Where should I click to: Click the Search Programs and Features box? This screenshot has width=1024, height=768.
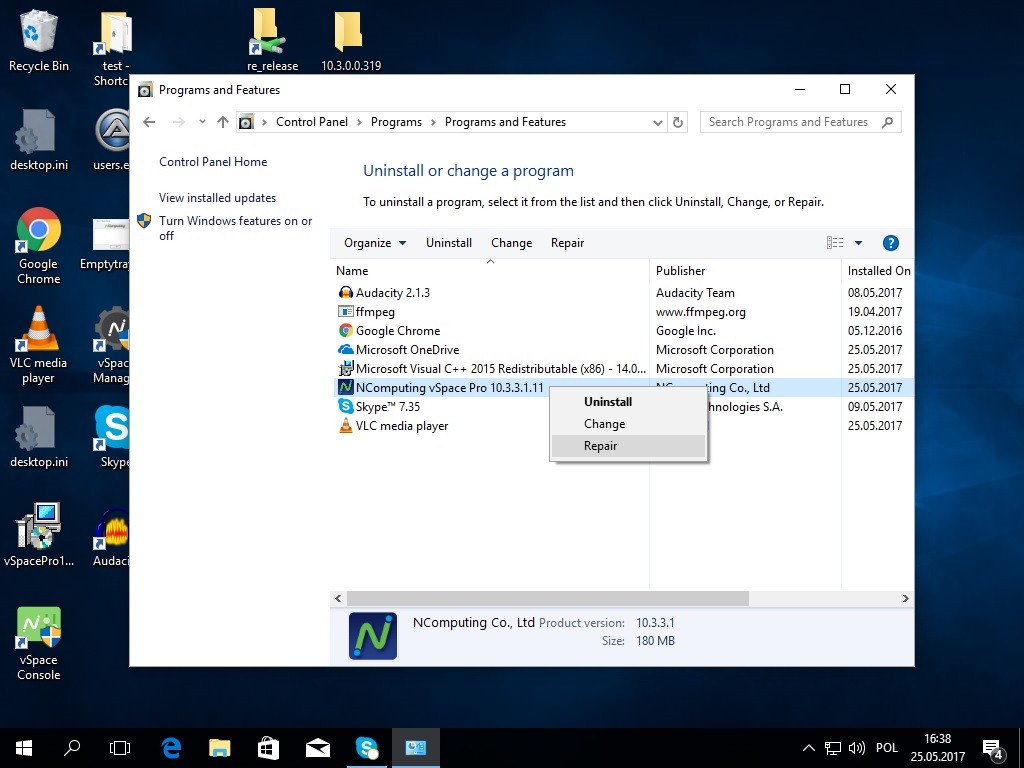pos(788,122)
